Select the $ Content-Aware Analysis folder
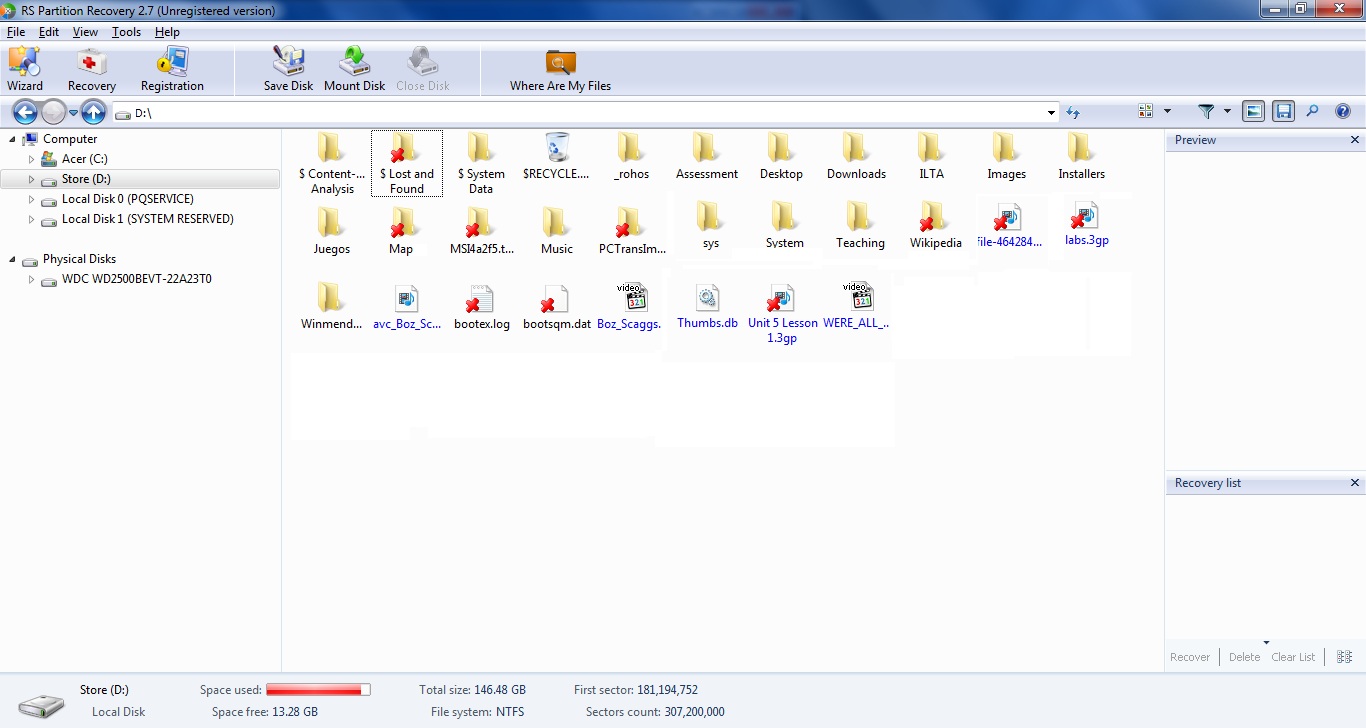The height and width of the screenshot is (728, 1366). tap(332, 164)
